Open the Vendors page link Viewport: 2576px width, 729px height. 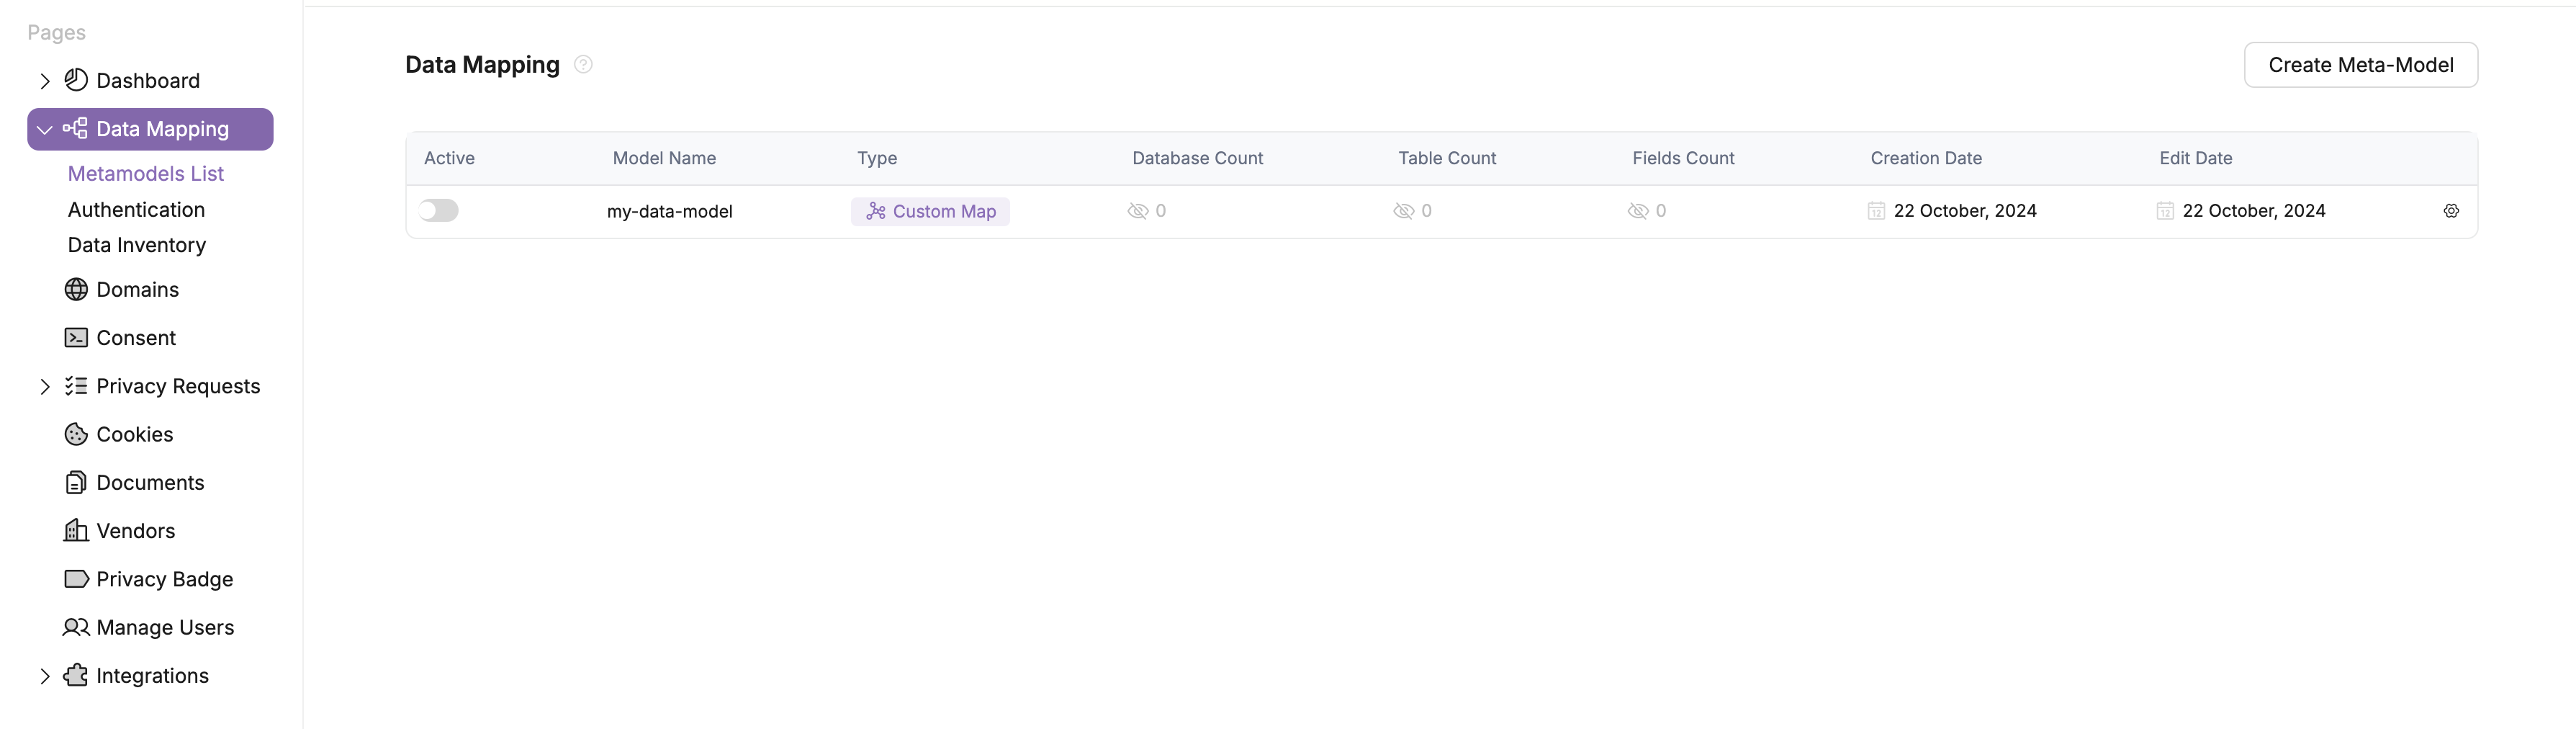[136, 531]
